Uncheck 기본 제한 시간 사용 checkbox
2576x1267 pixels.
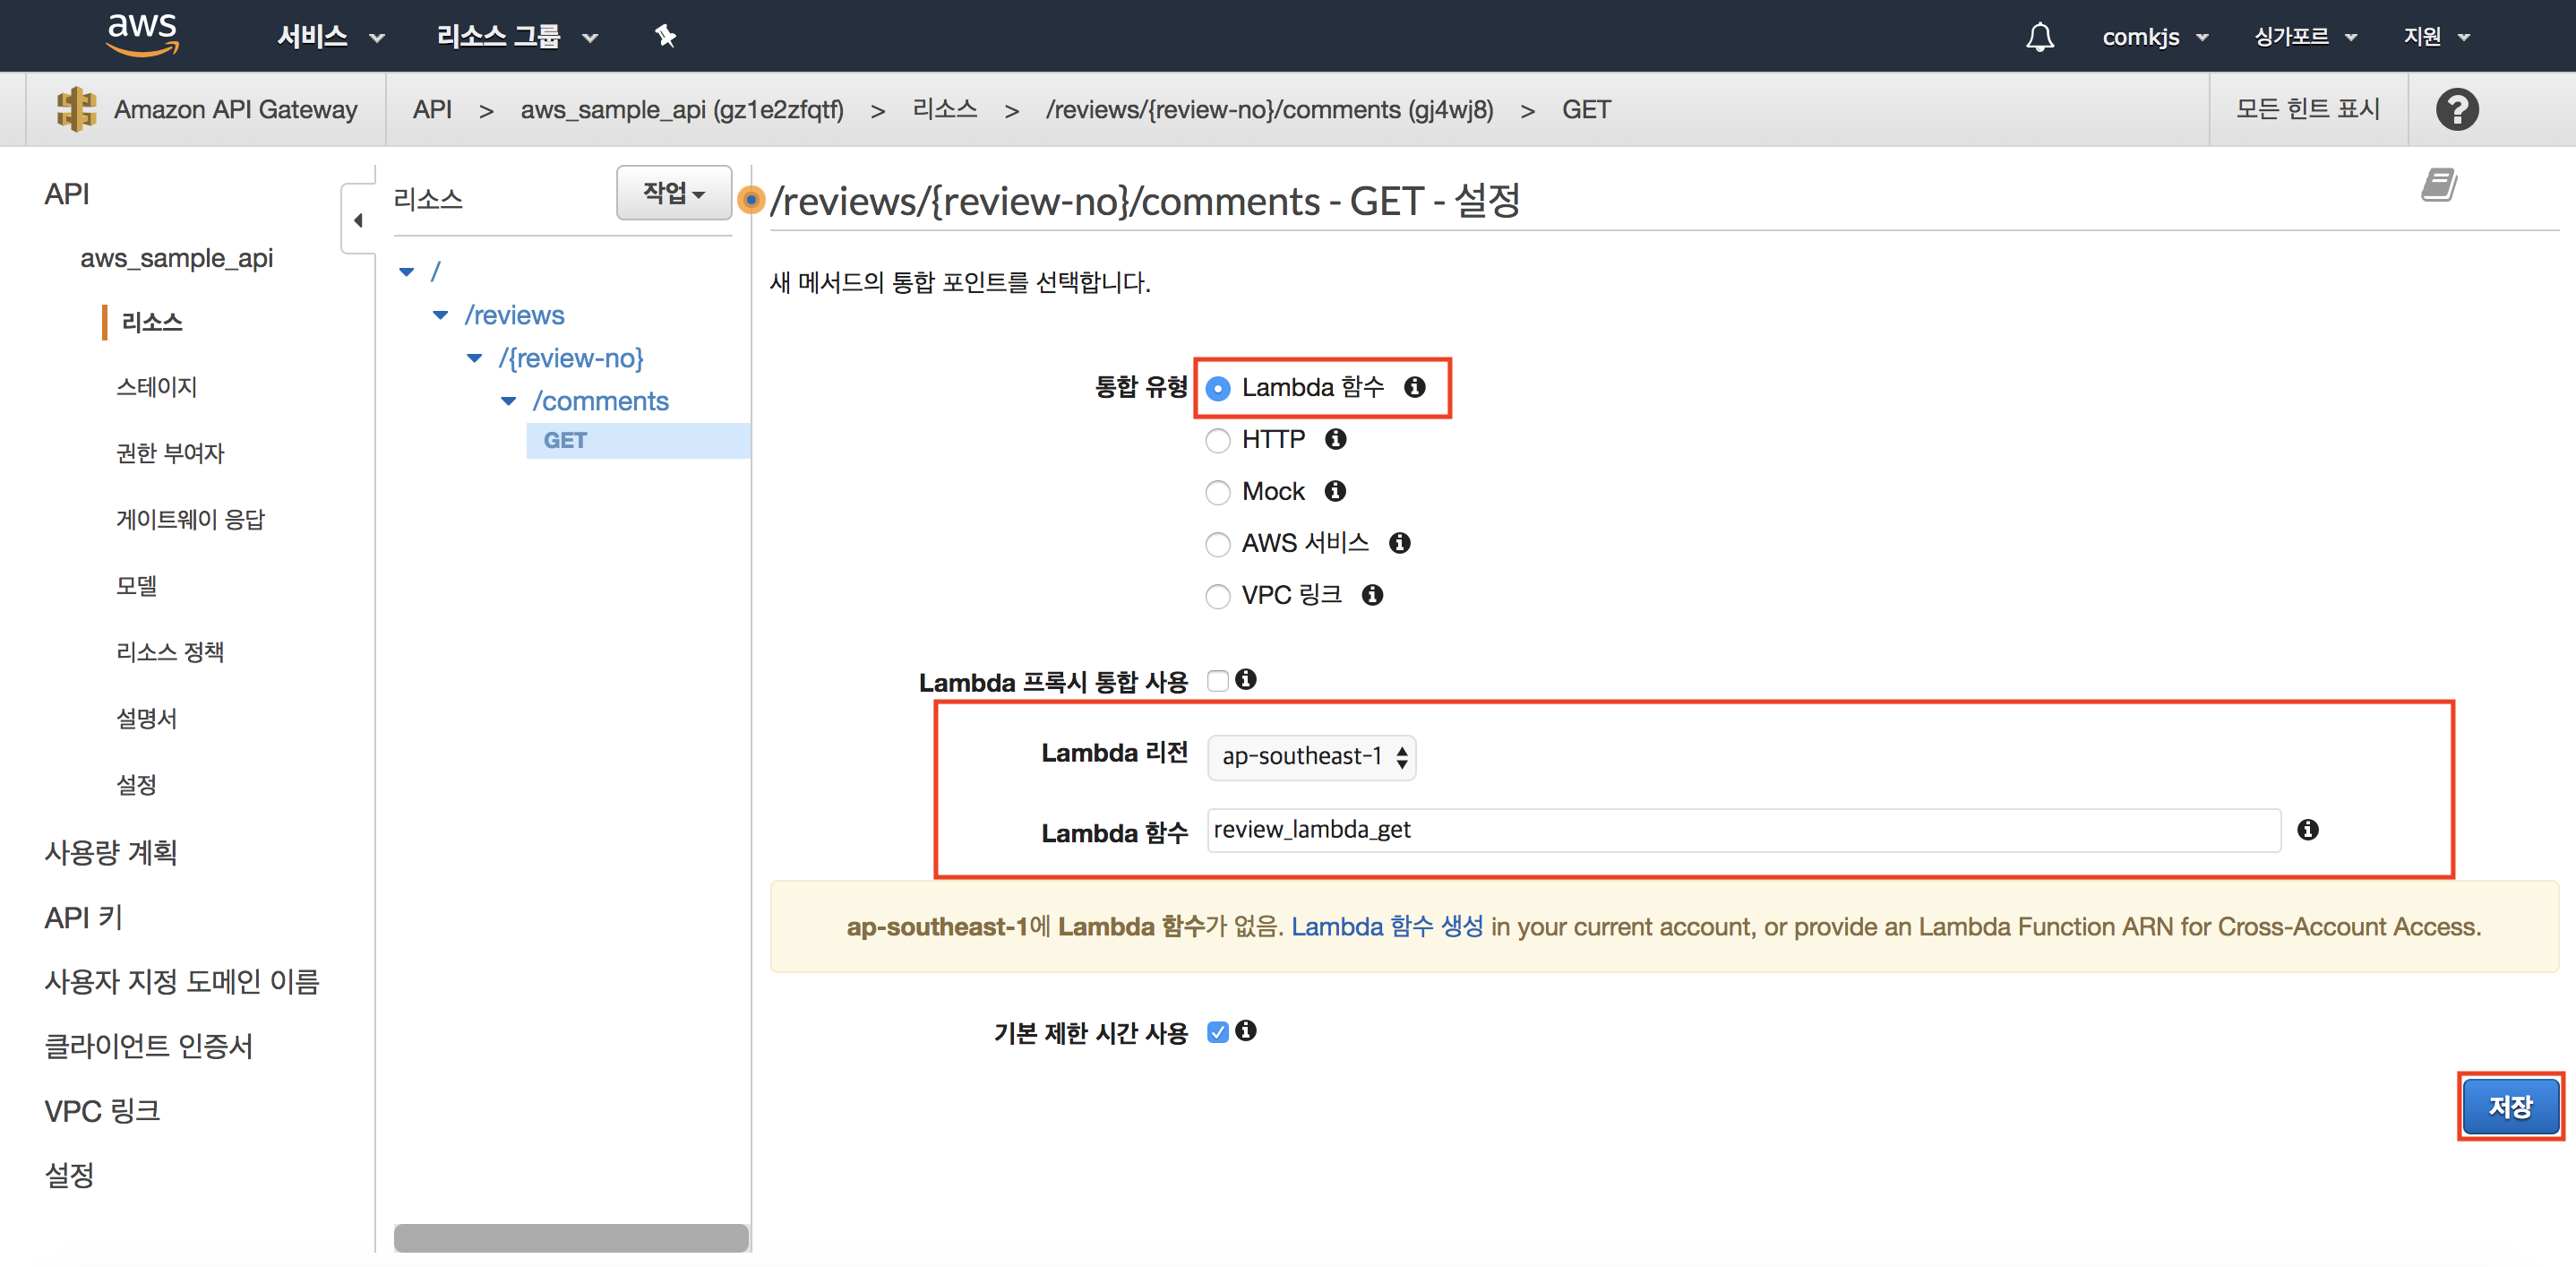[x=1217, y=1032]
